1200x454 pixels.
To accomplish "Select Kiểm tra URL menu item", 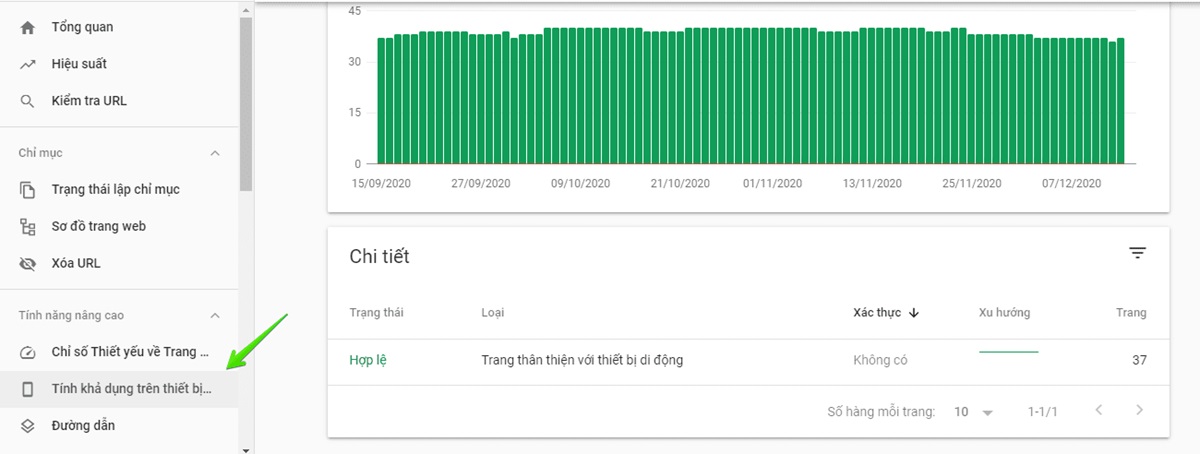I will pyautogui.click(x=89, y=101).
